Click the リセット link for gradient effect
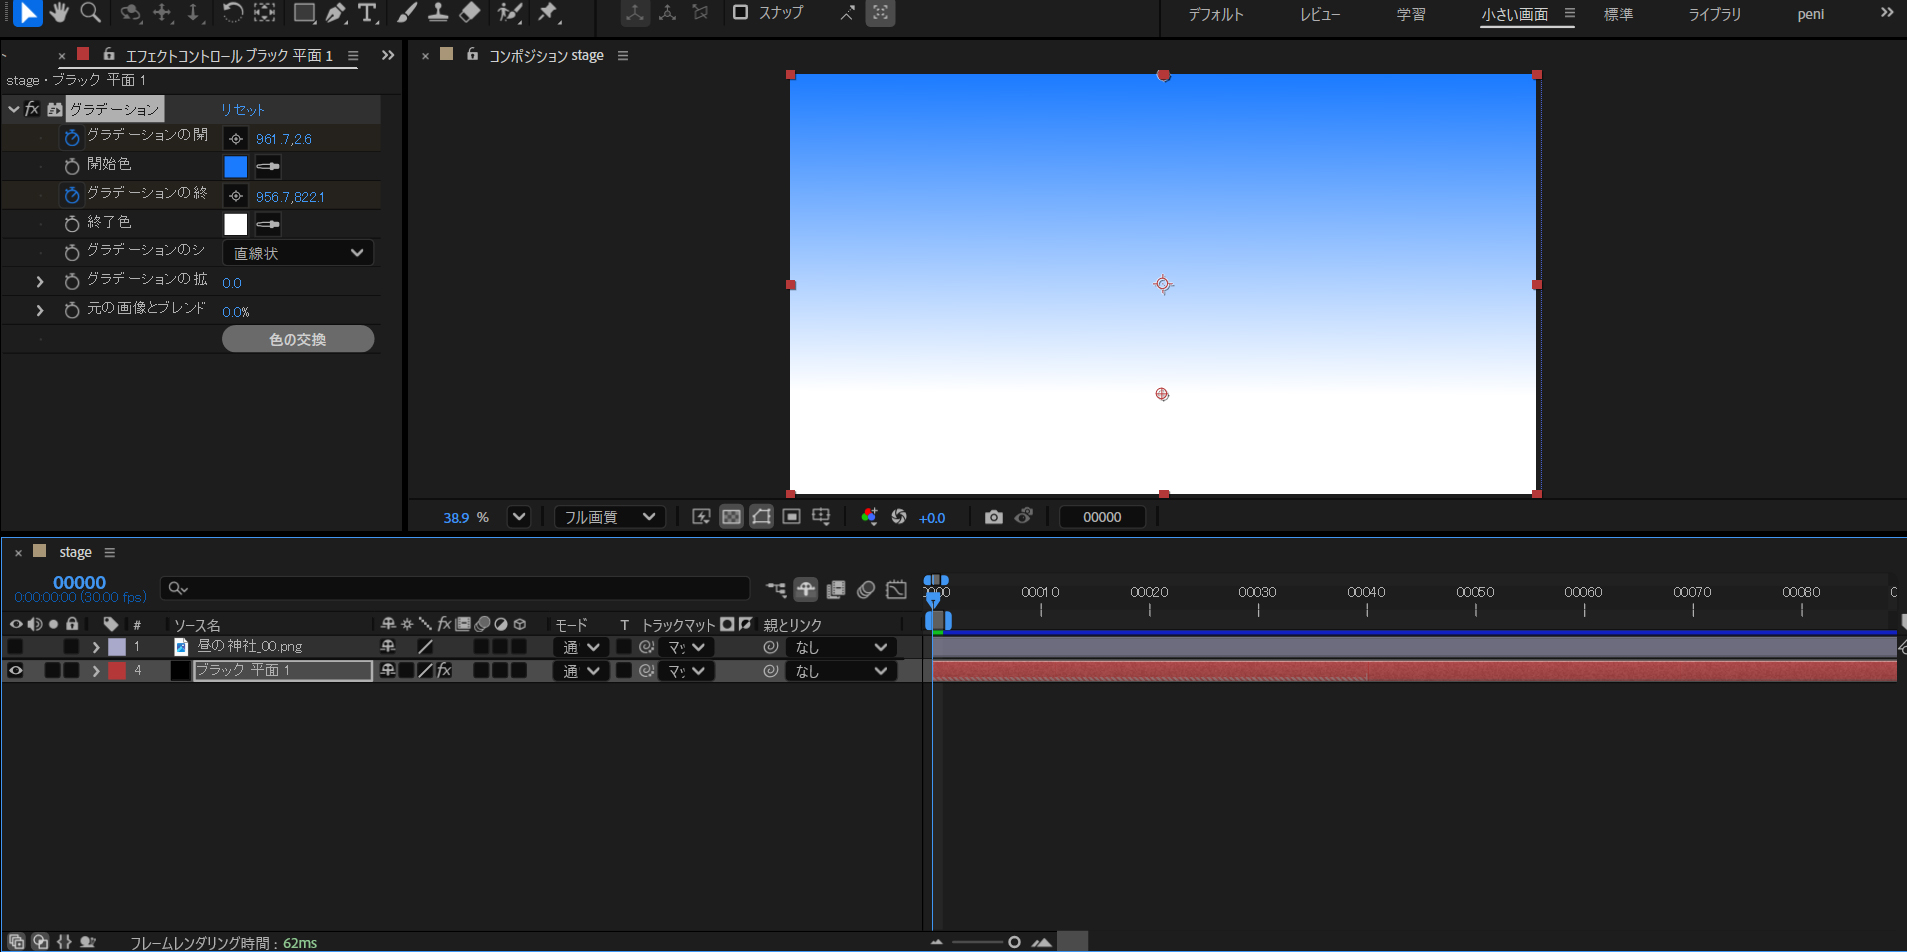Image resolution: width=1907 pixels, height=952 pixels. 243,110
